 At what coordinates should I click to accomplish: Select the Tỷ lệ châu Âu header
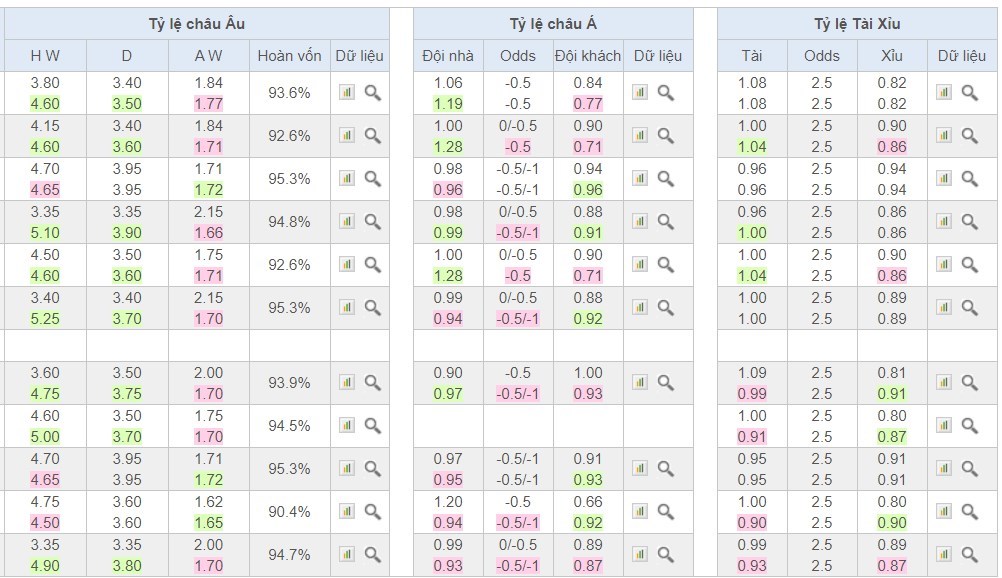[x=195, y=24]
